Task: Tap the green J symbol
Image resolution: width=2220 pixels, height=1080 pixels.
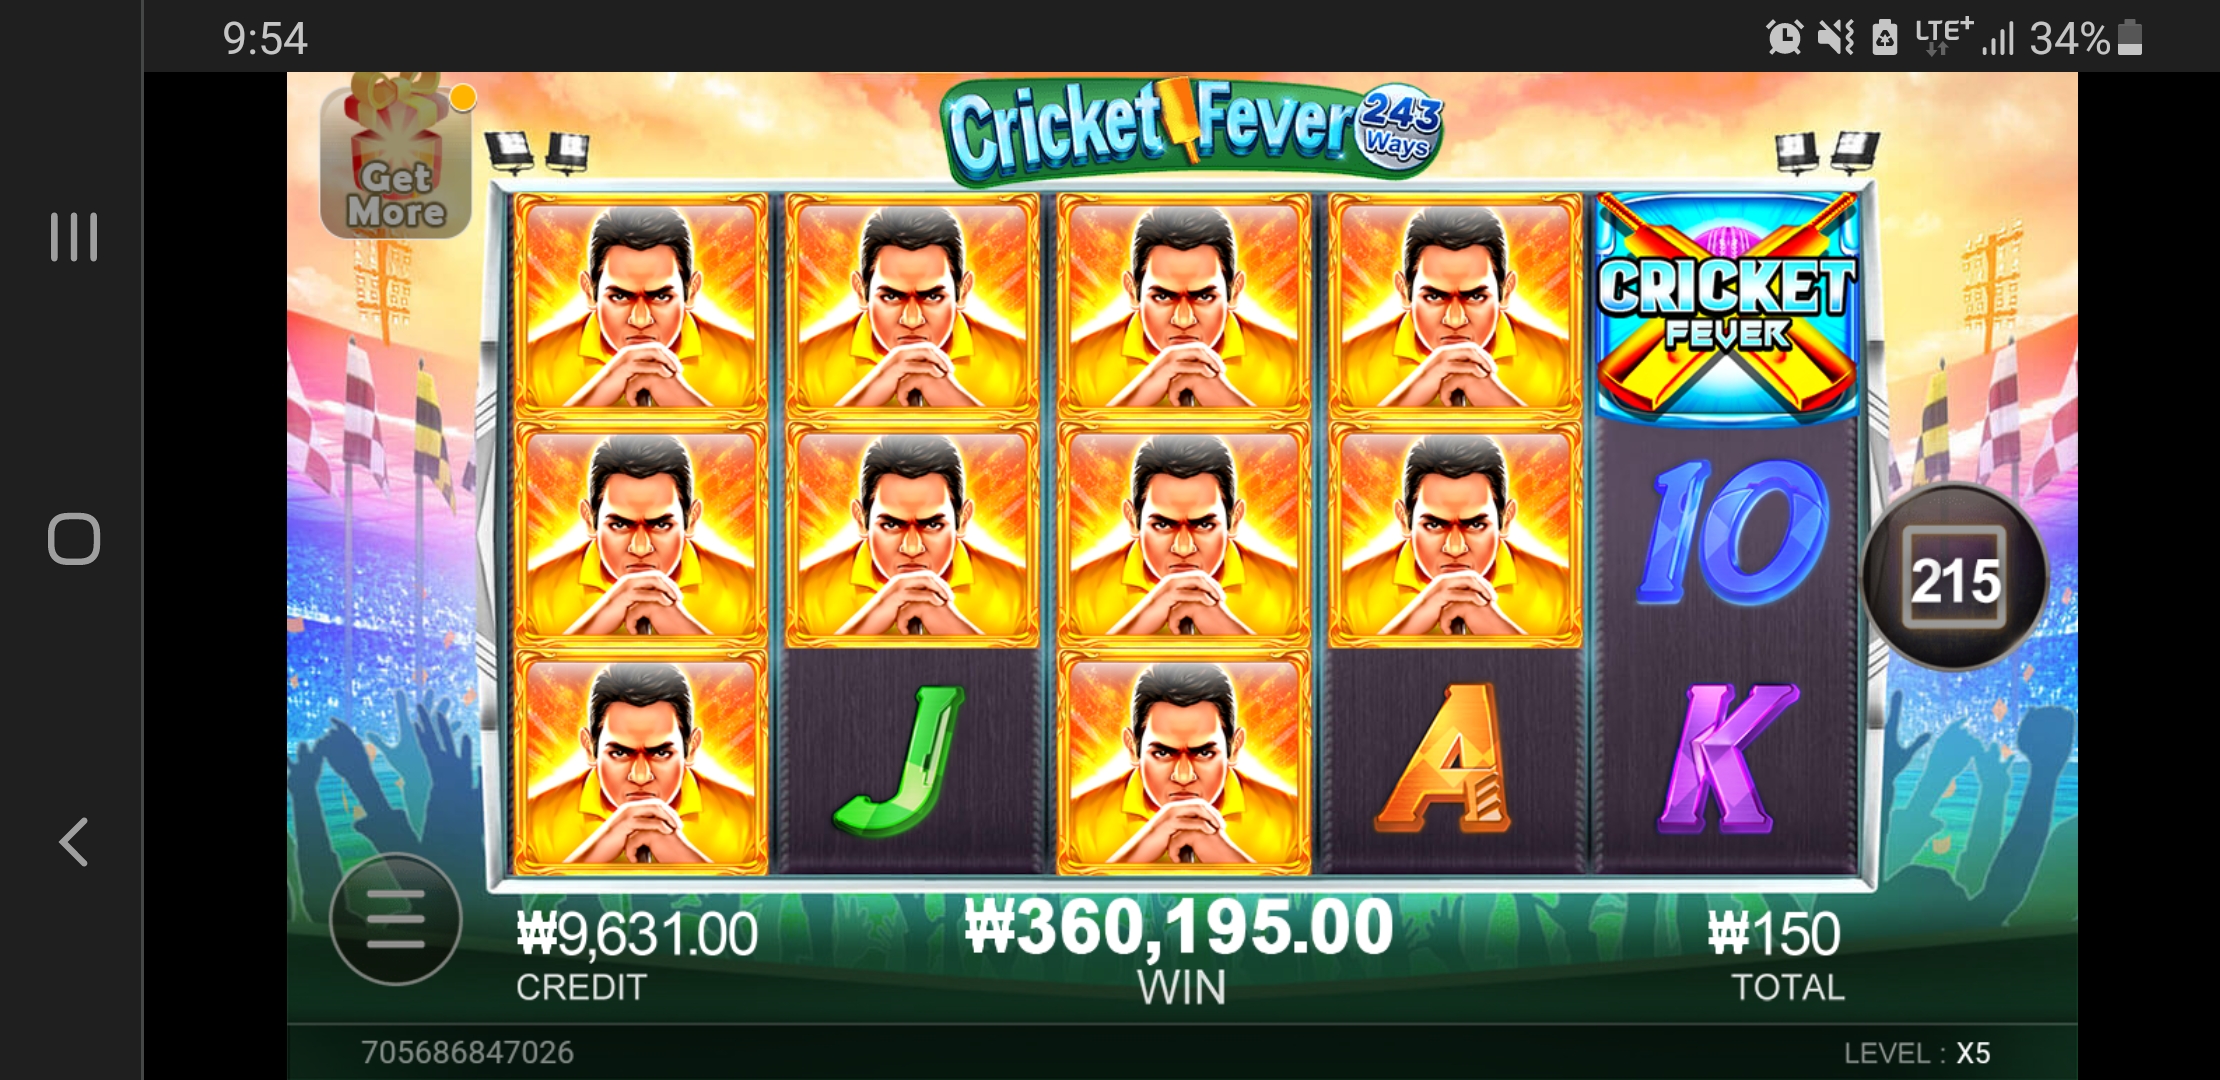Action: point(902,760)
